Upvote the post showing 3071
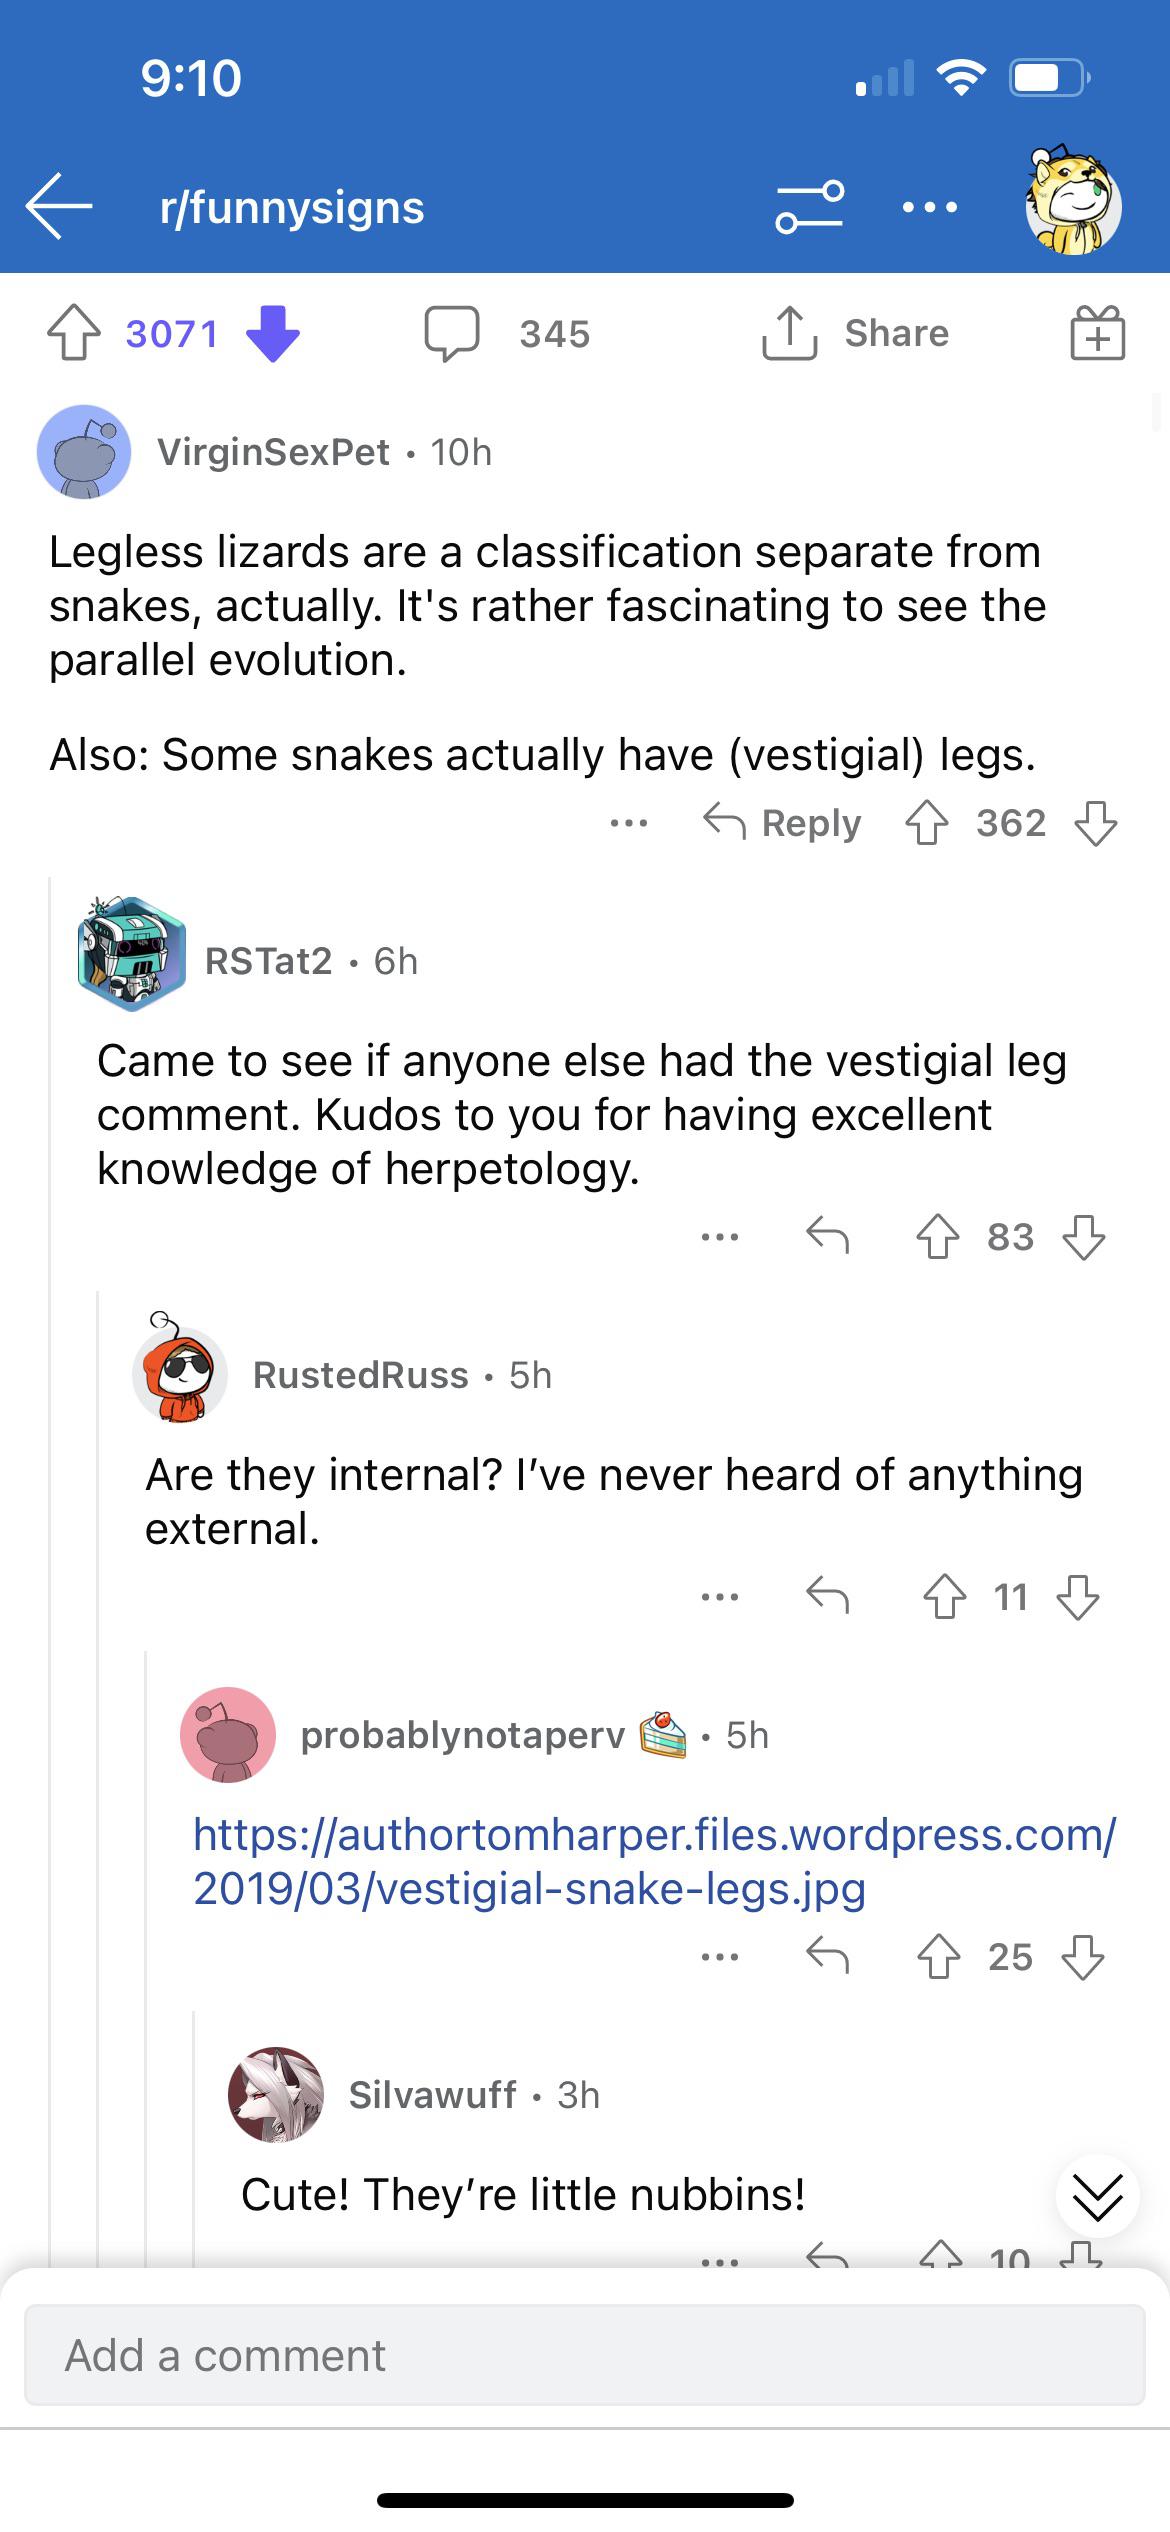Image resolution: width=1170 pixels, height=2532 pixels. pos(75,333)
